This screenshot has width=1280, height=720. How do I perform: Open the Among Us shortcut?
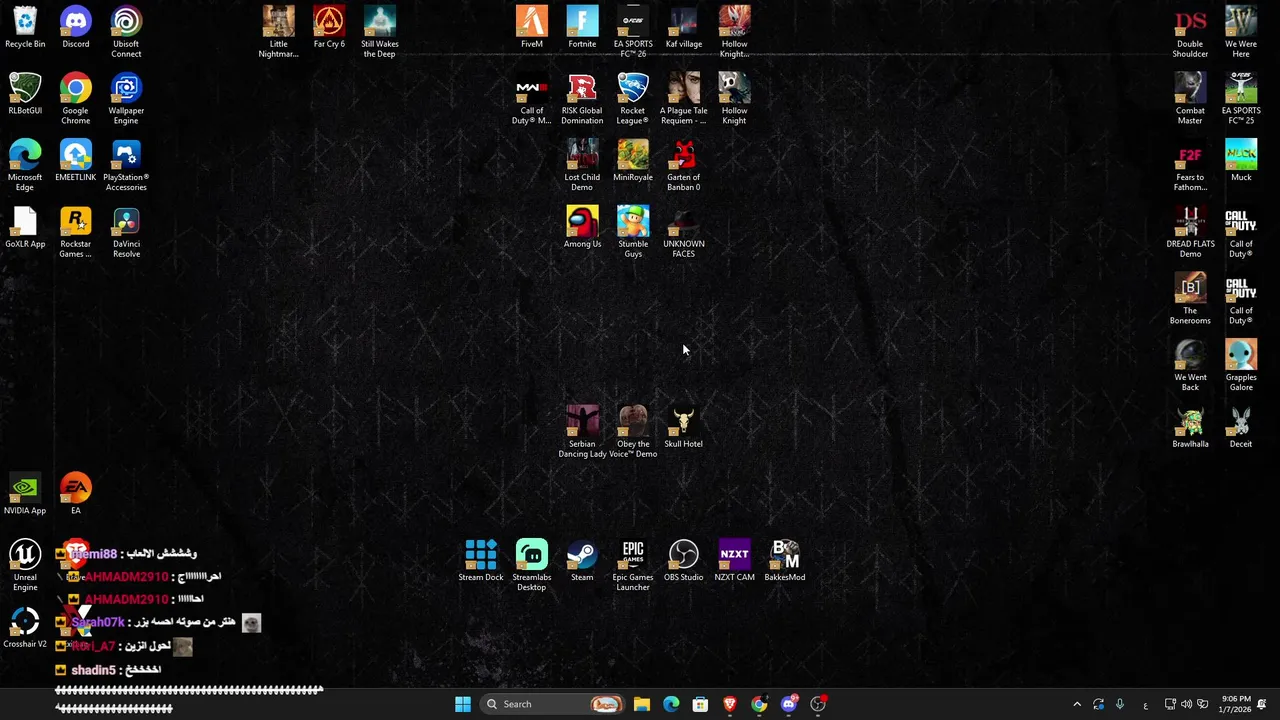click(582, 228)
